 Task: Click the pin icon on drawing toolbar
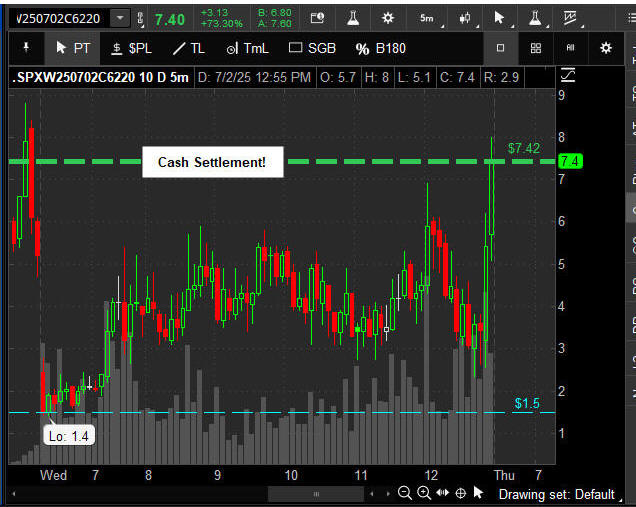tap(25, 48)
